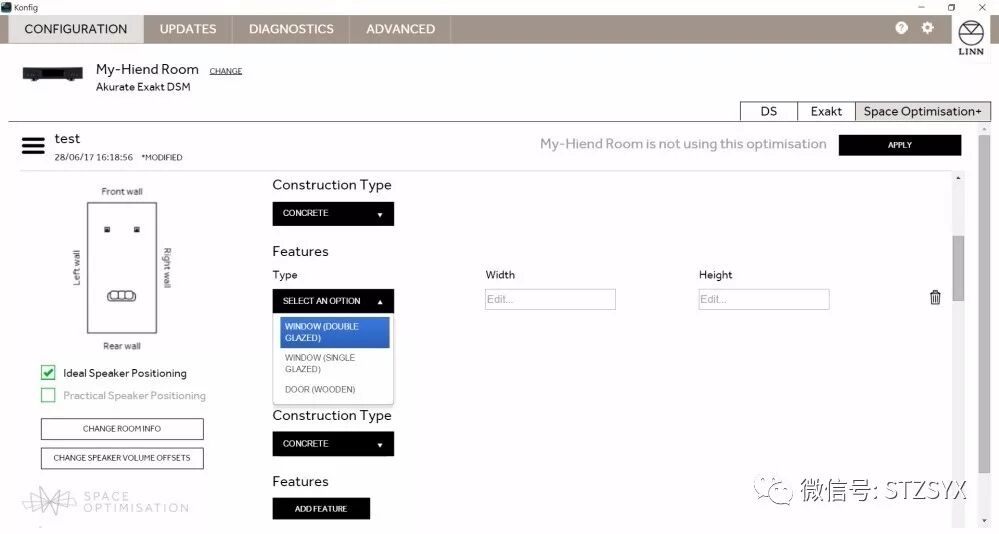This screenshot has width=999, height=534.
Task: Collapse the SELECT AN OPTION type dropdown
Action: point(333,301)
